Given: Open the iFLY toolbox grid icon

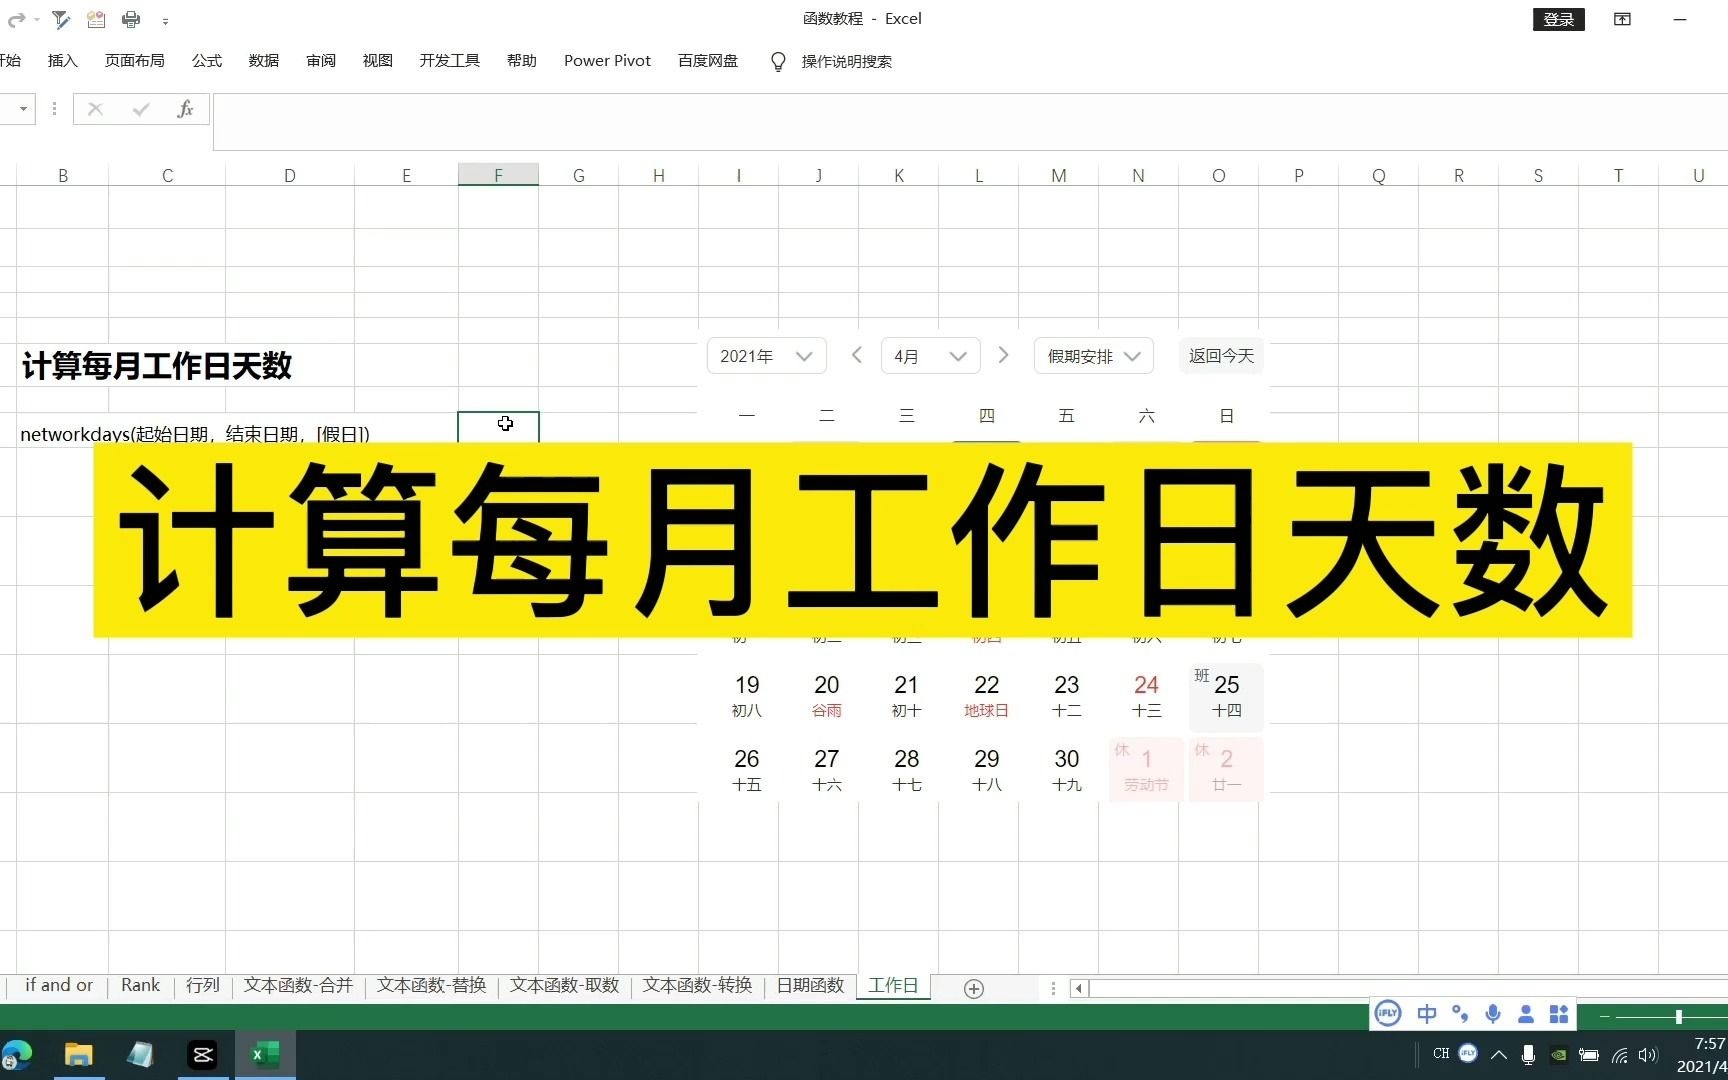Looking at the screenshot, I should 1559,1014.
